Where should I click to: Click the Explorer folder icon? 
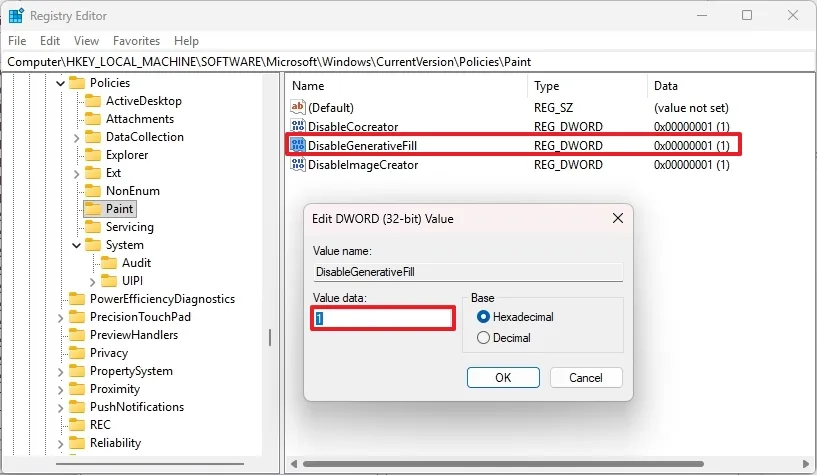point(93,155)
